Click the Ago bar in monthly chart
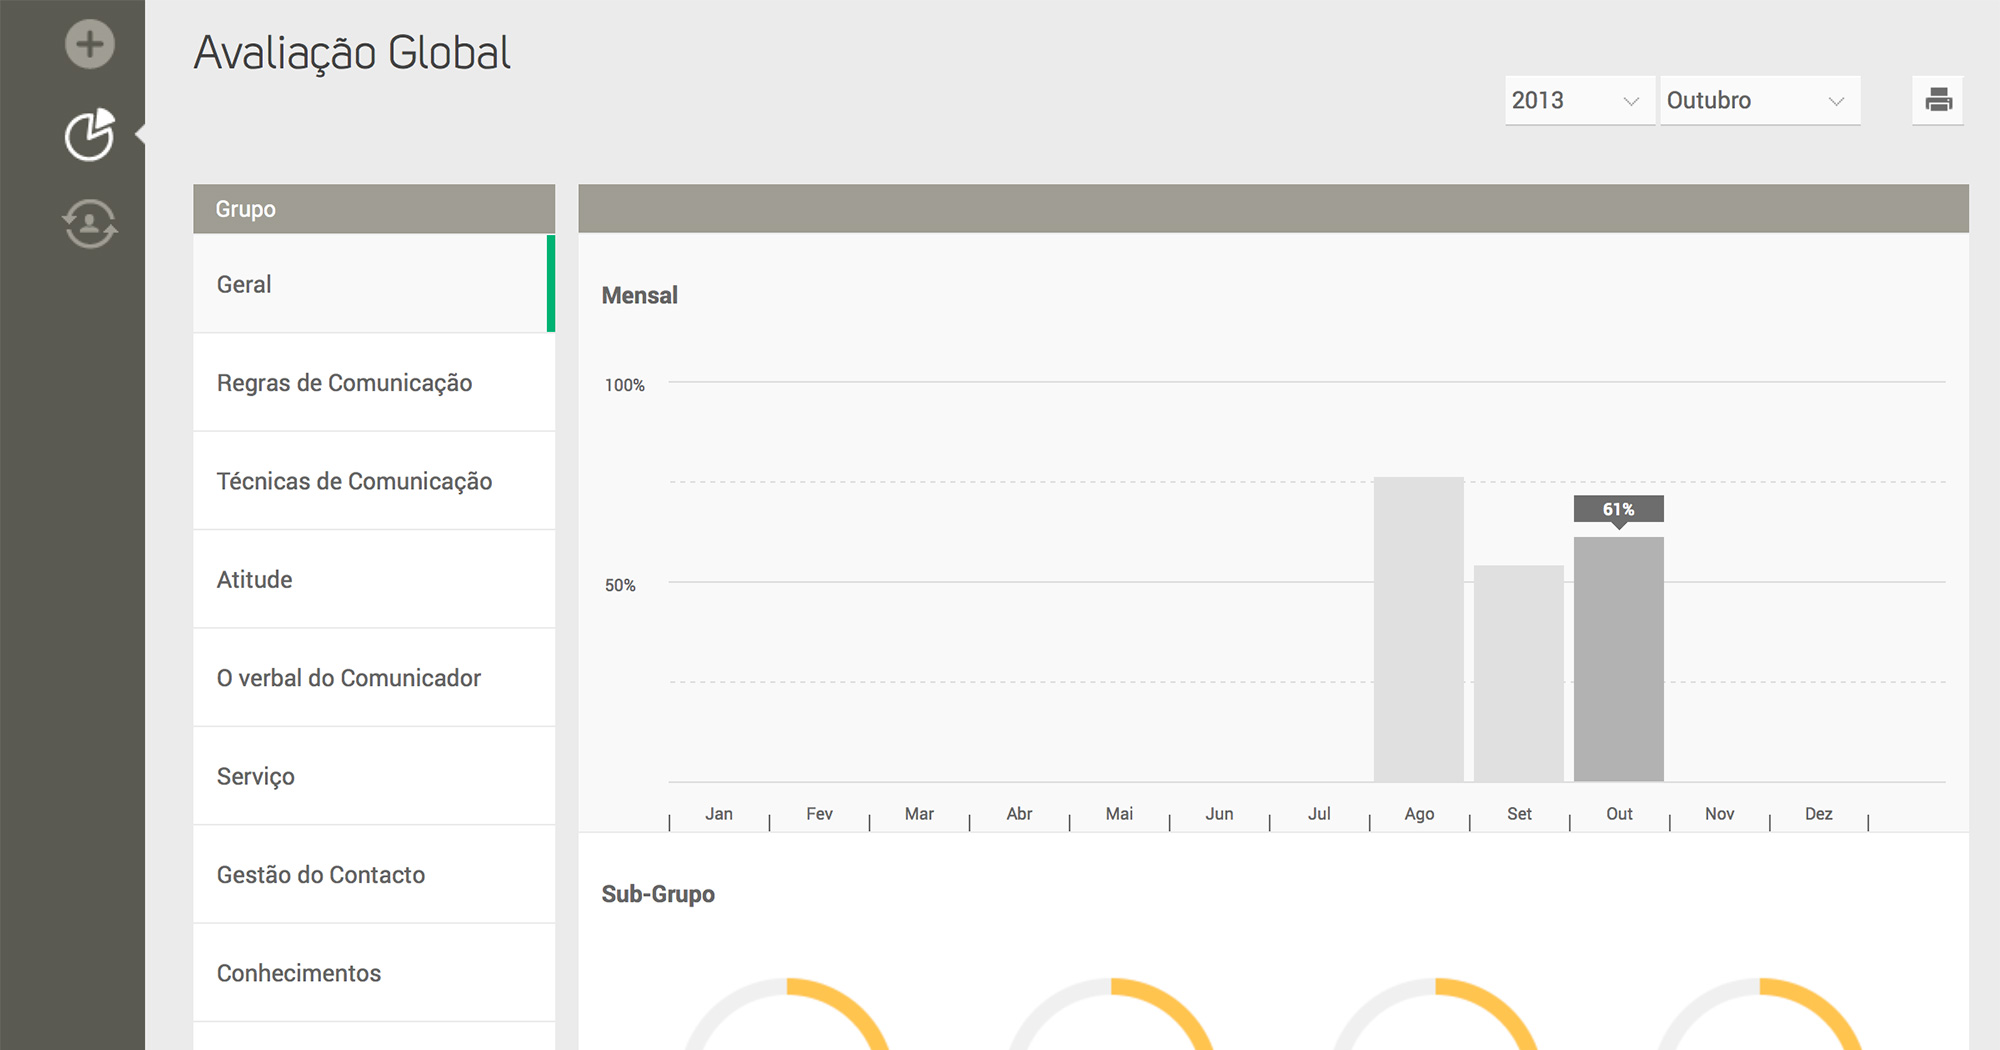 (x=1419, y=629)
